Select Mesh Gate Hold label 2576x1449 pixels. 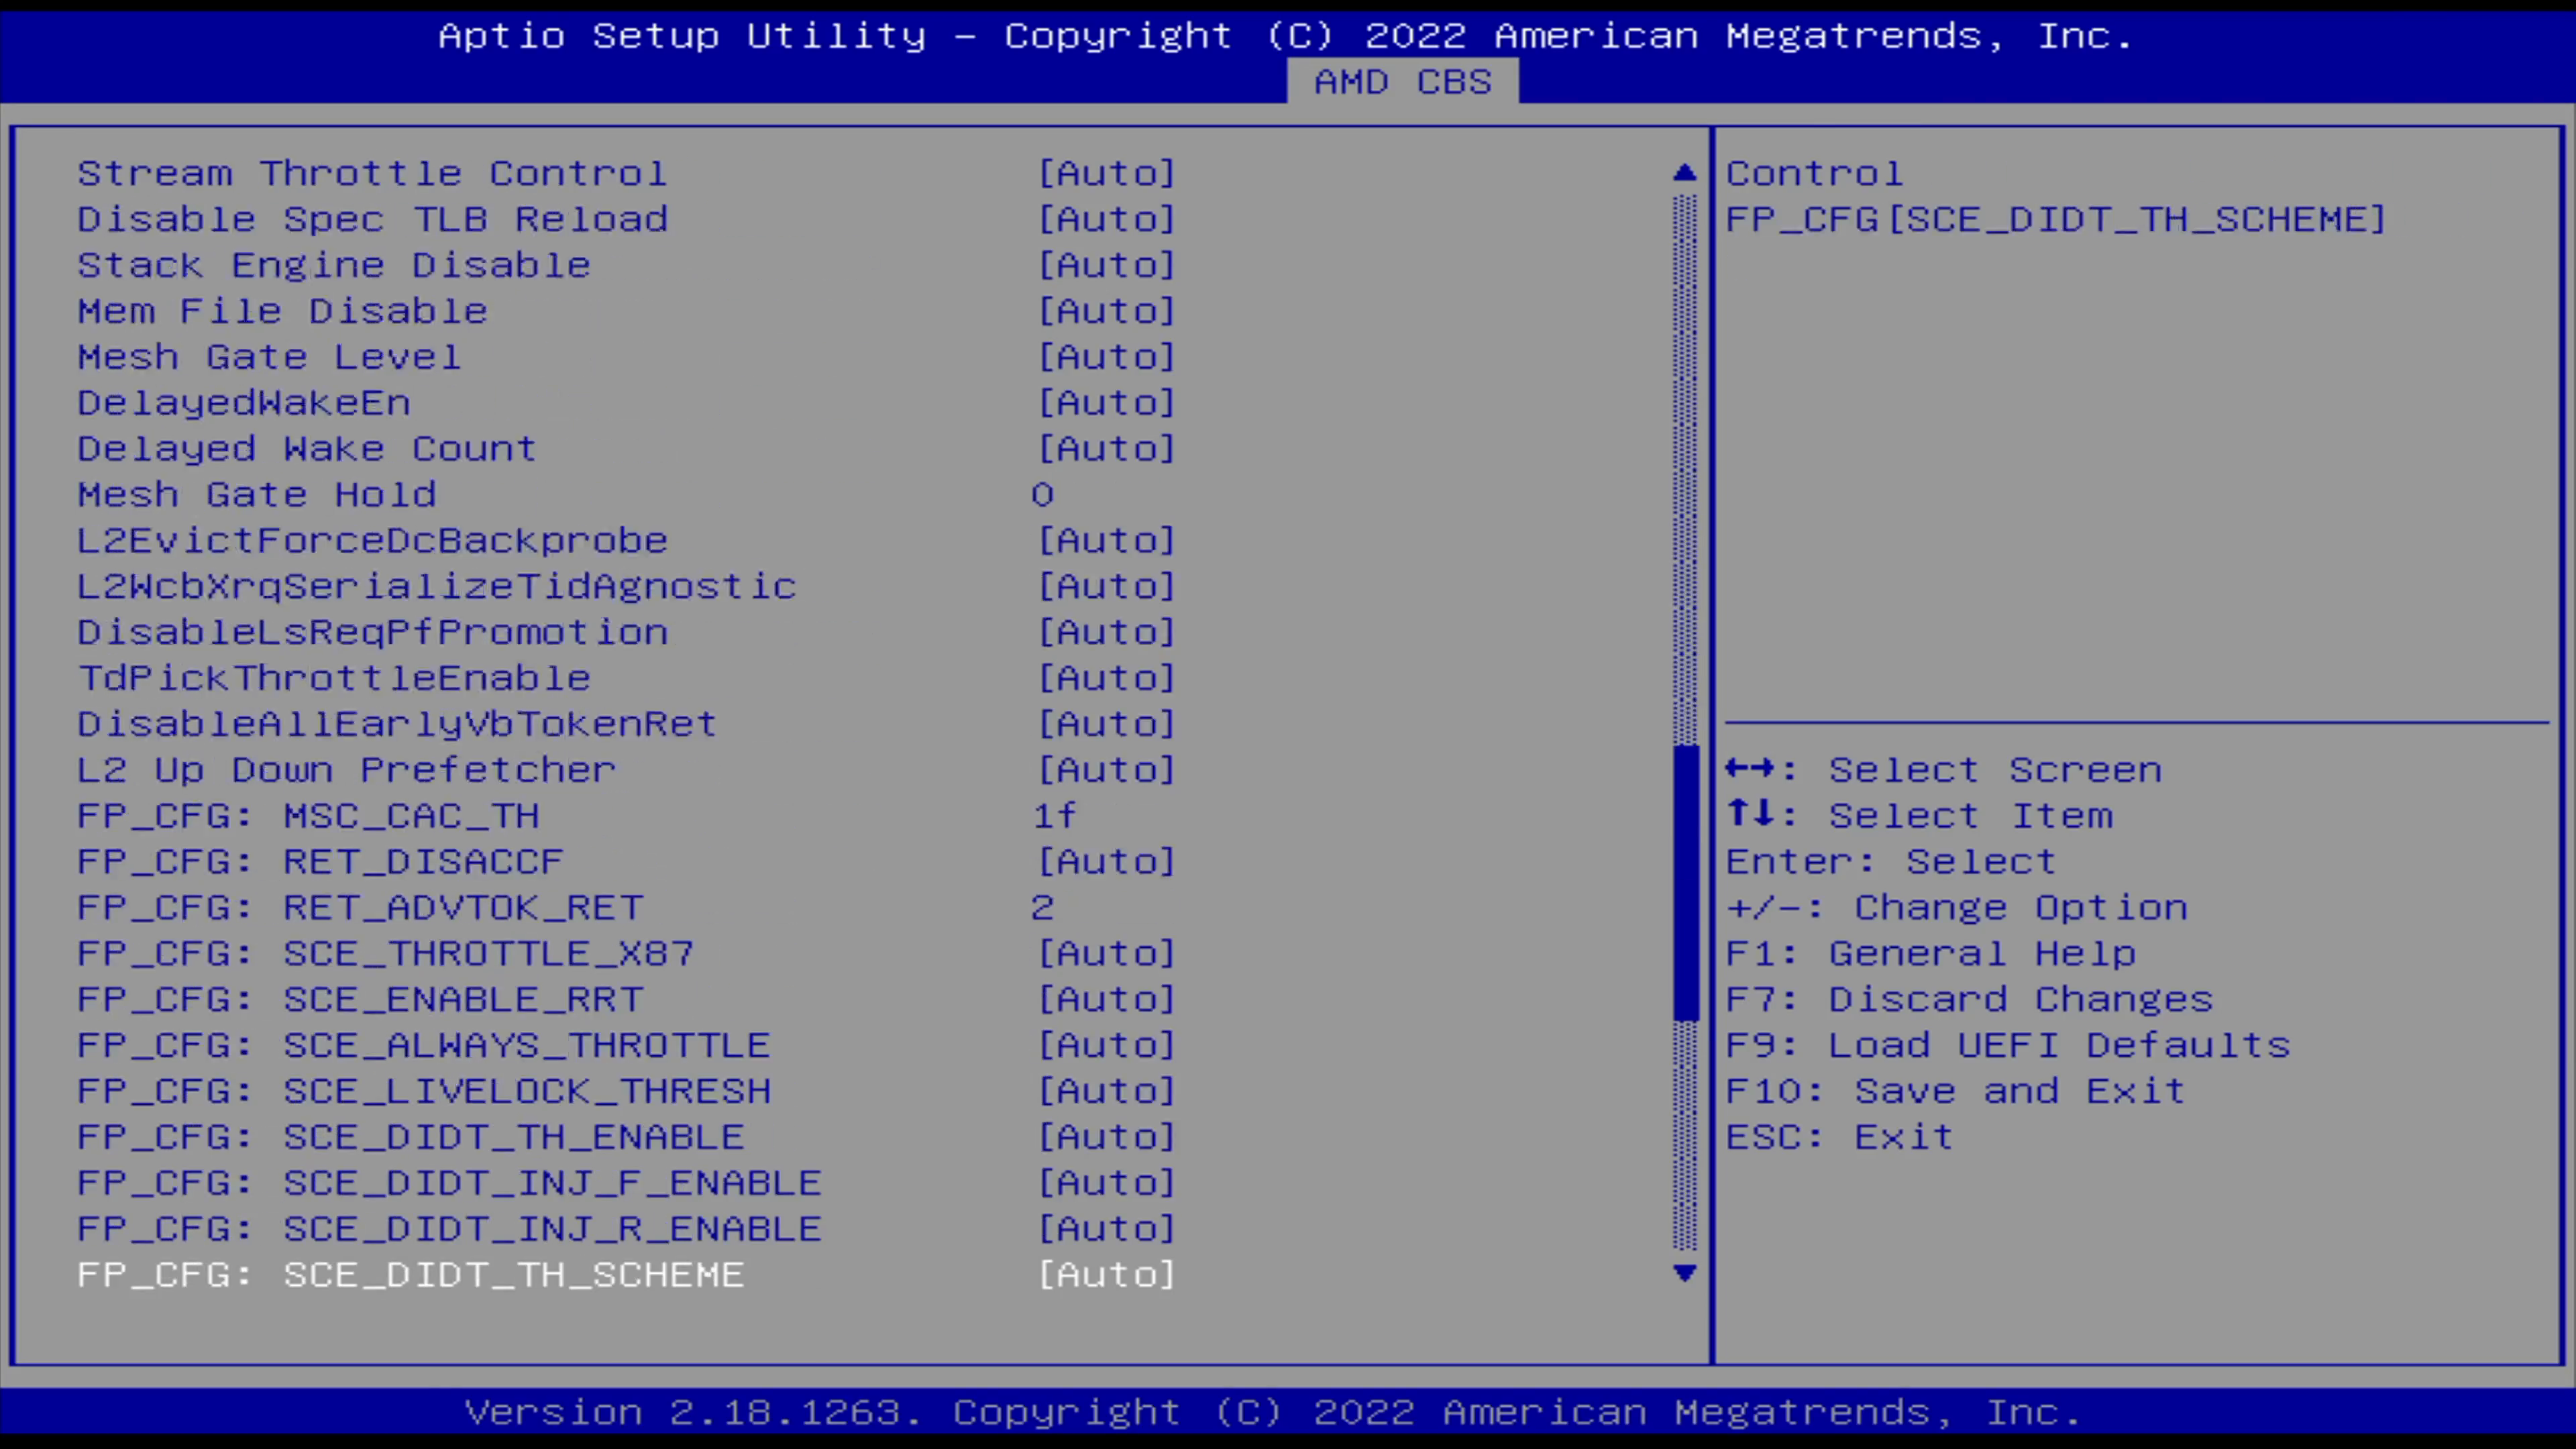pos(257,495)
